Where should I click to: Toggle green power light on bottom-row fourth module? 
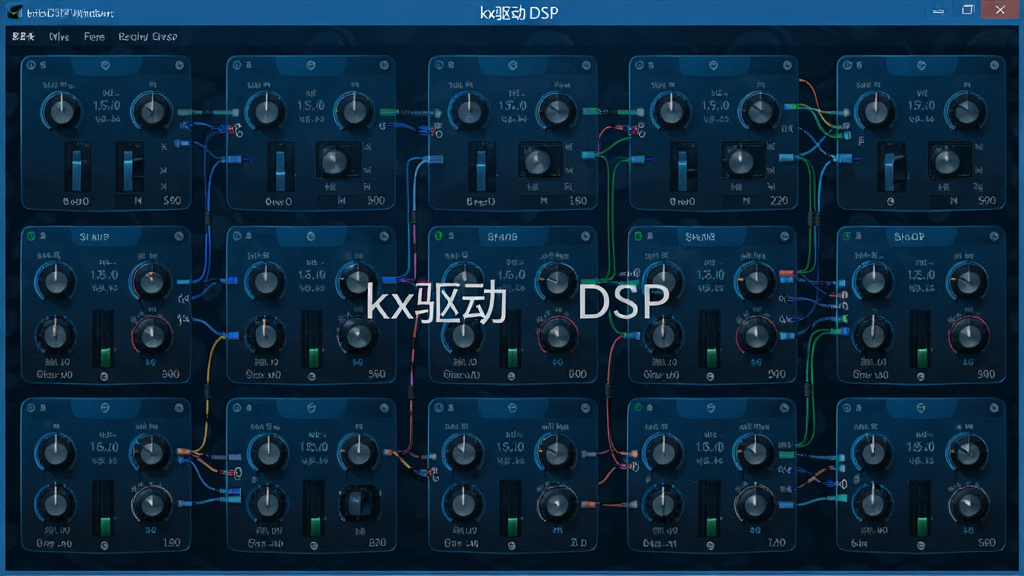639,408
